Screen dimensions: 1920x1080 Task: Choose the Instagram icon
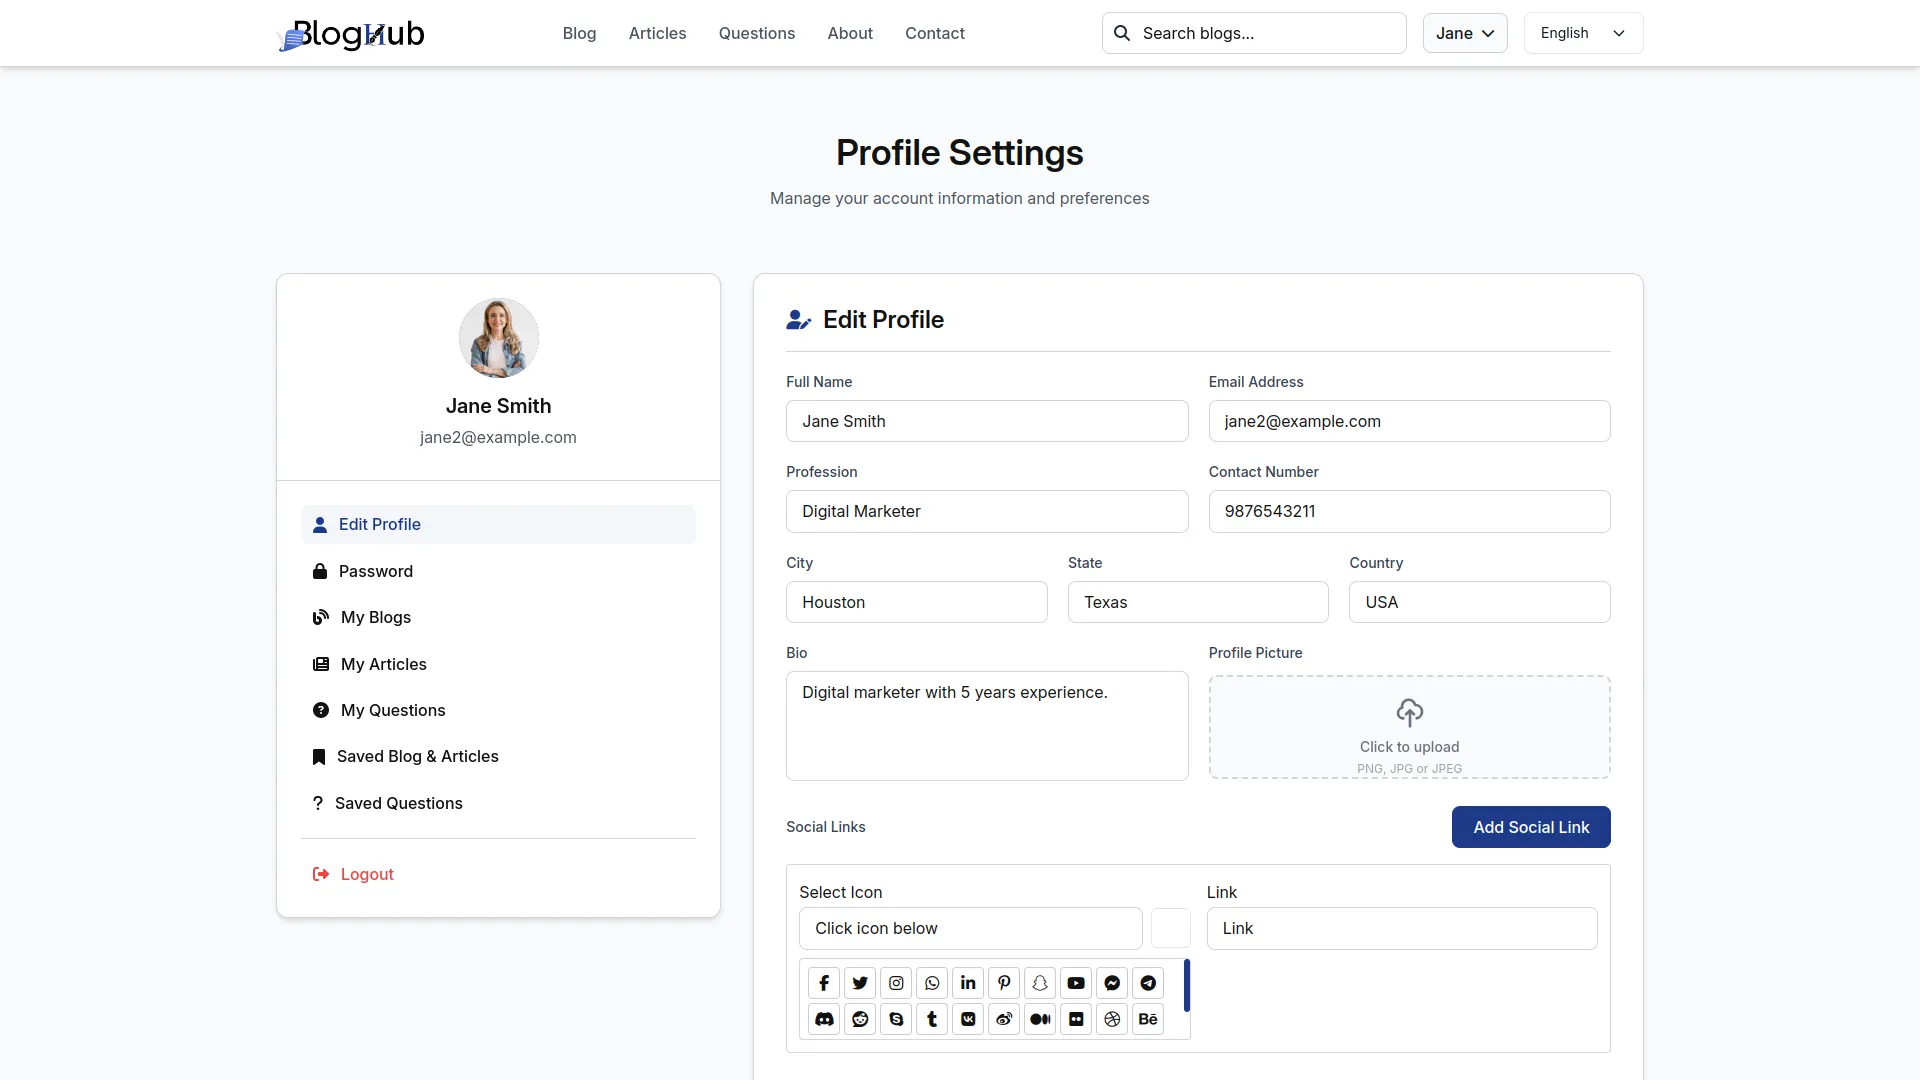[x=896, y=983]
